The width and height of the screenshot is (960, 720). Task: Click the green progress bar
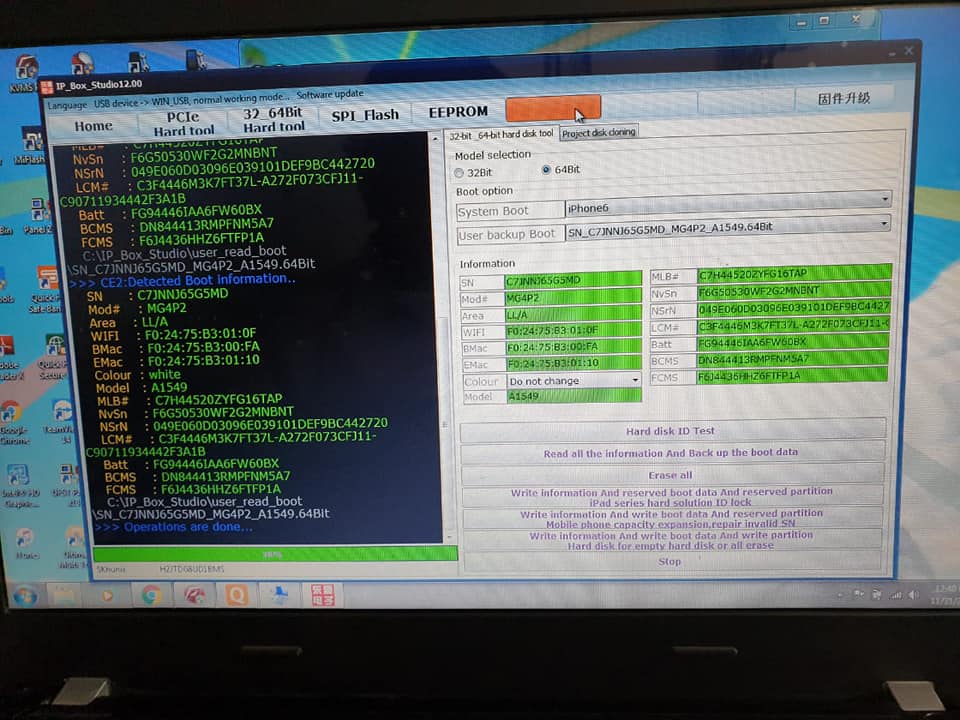point(275,554)
